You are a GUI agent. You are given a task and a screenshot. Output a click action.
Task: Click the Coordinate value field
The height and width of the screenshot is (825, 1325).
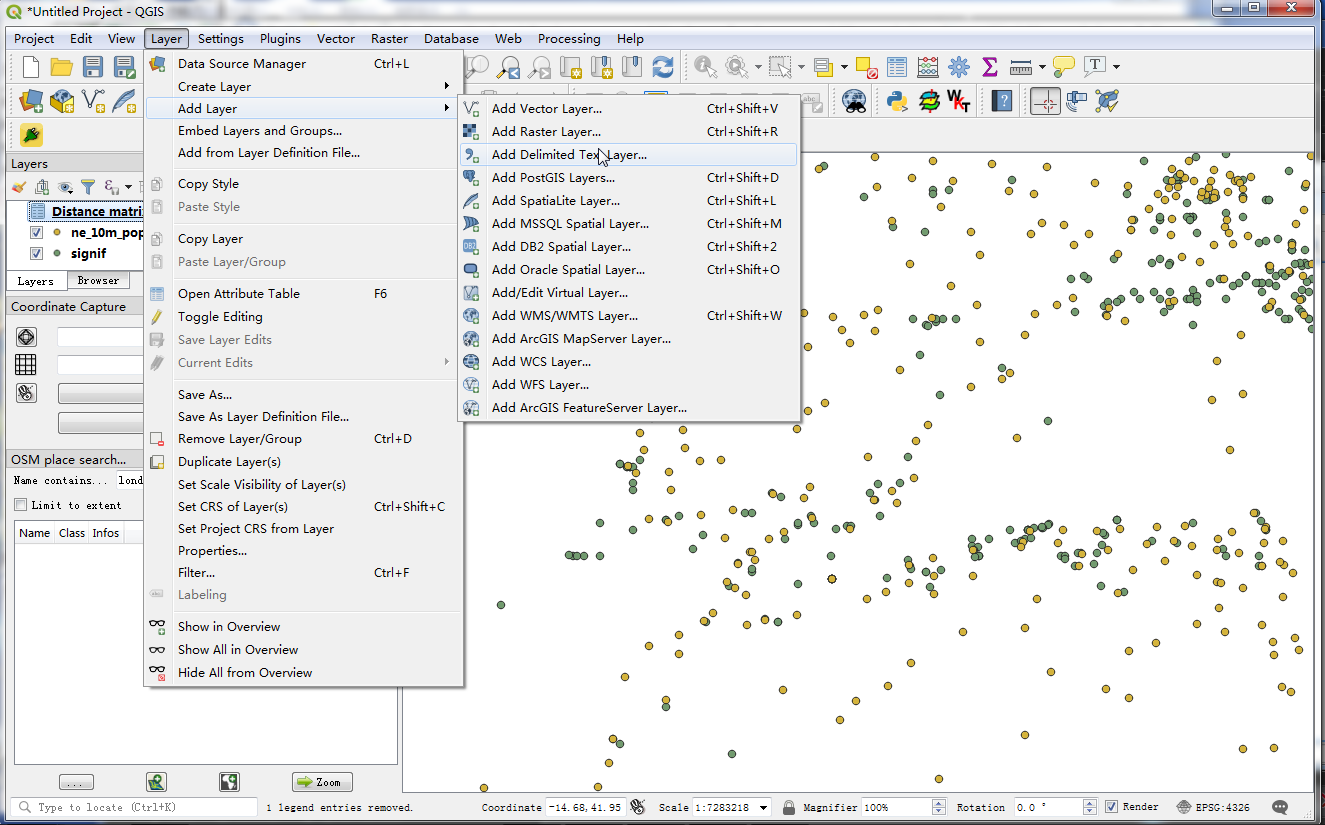(x=587, y=807)
